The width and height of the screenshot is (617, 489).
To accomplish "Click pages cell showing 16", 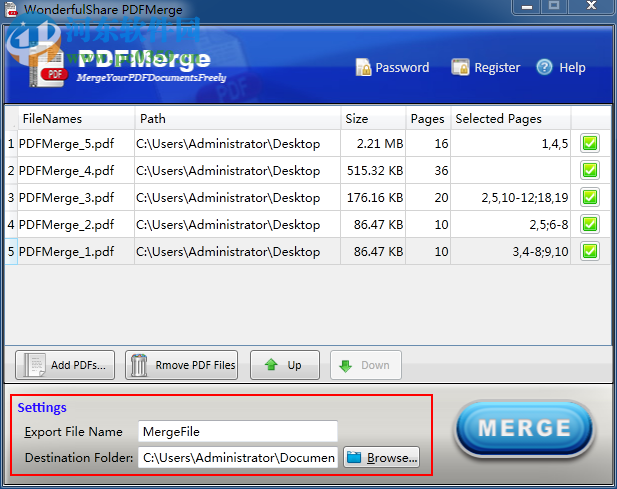I will click(428, 144).
